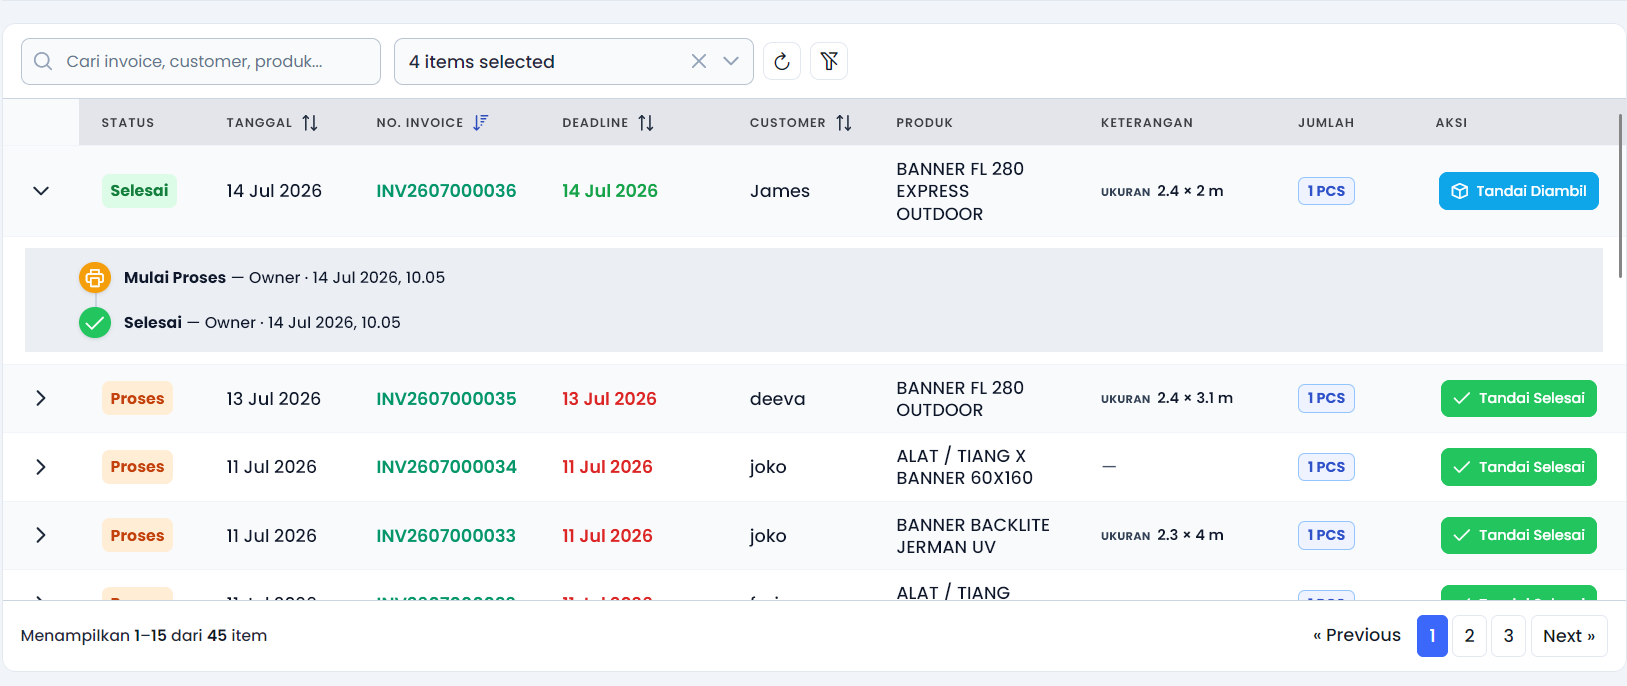
Task: Click customer name deeva
Action: click(777, 398)
